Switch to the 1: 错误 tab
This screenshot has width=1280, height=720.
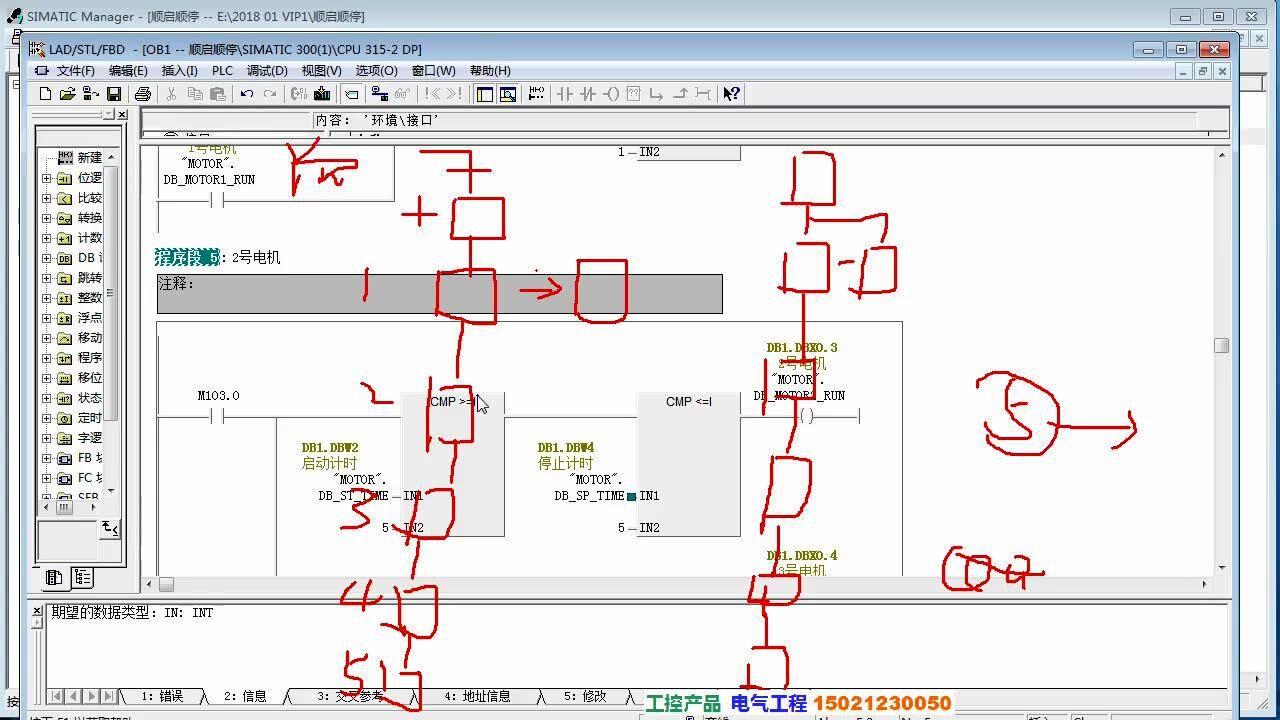pos(162,696)
